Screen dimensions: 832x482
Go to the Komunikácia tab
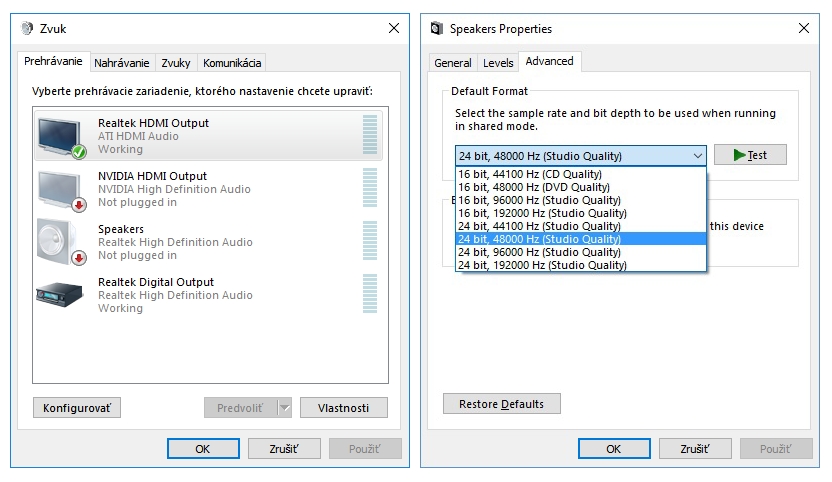(232, 63)
